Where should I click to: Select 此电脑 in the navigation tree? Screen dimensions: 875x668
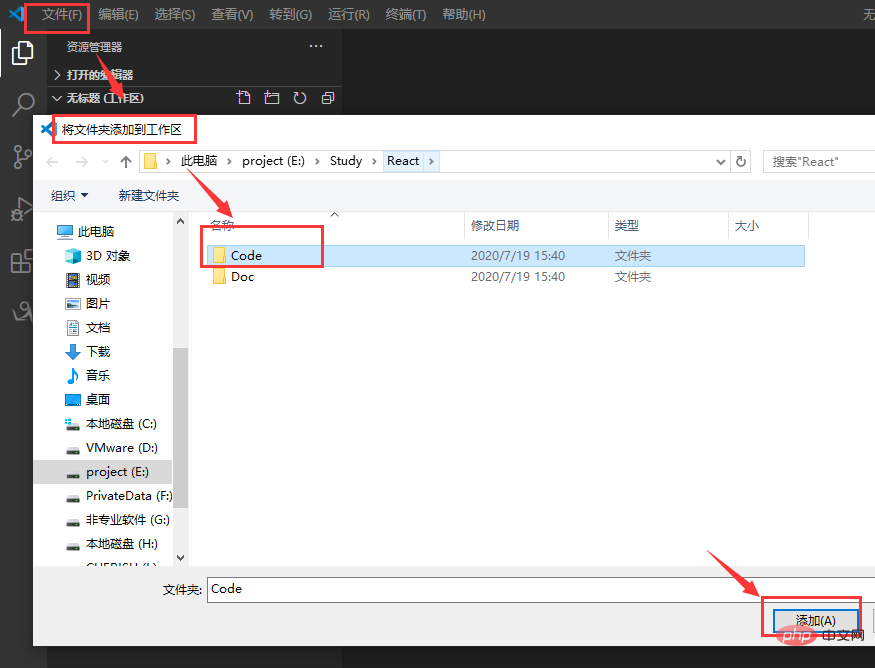(x=95, y=232)
